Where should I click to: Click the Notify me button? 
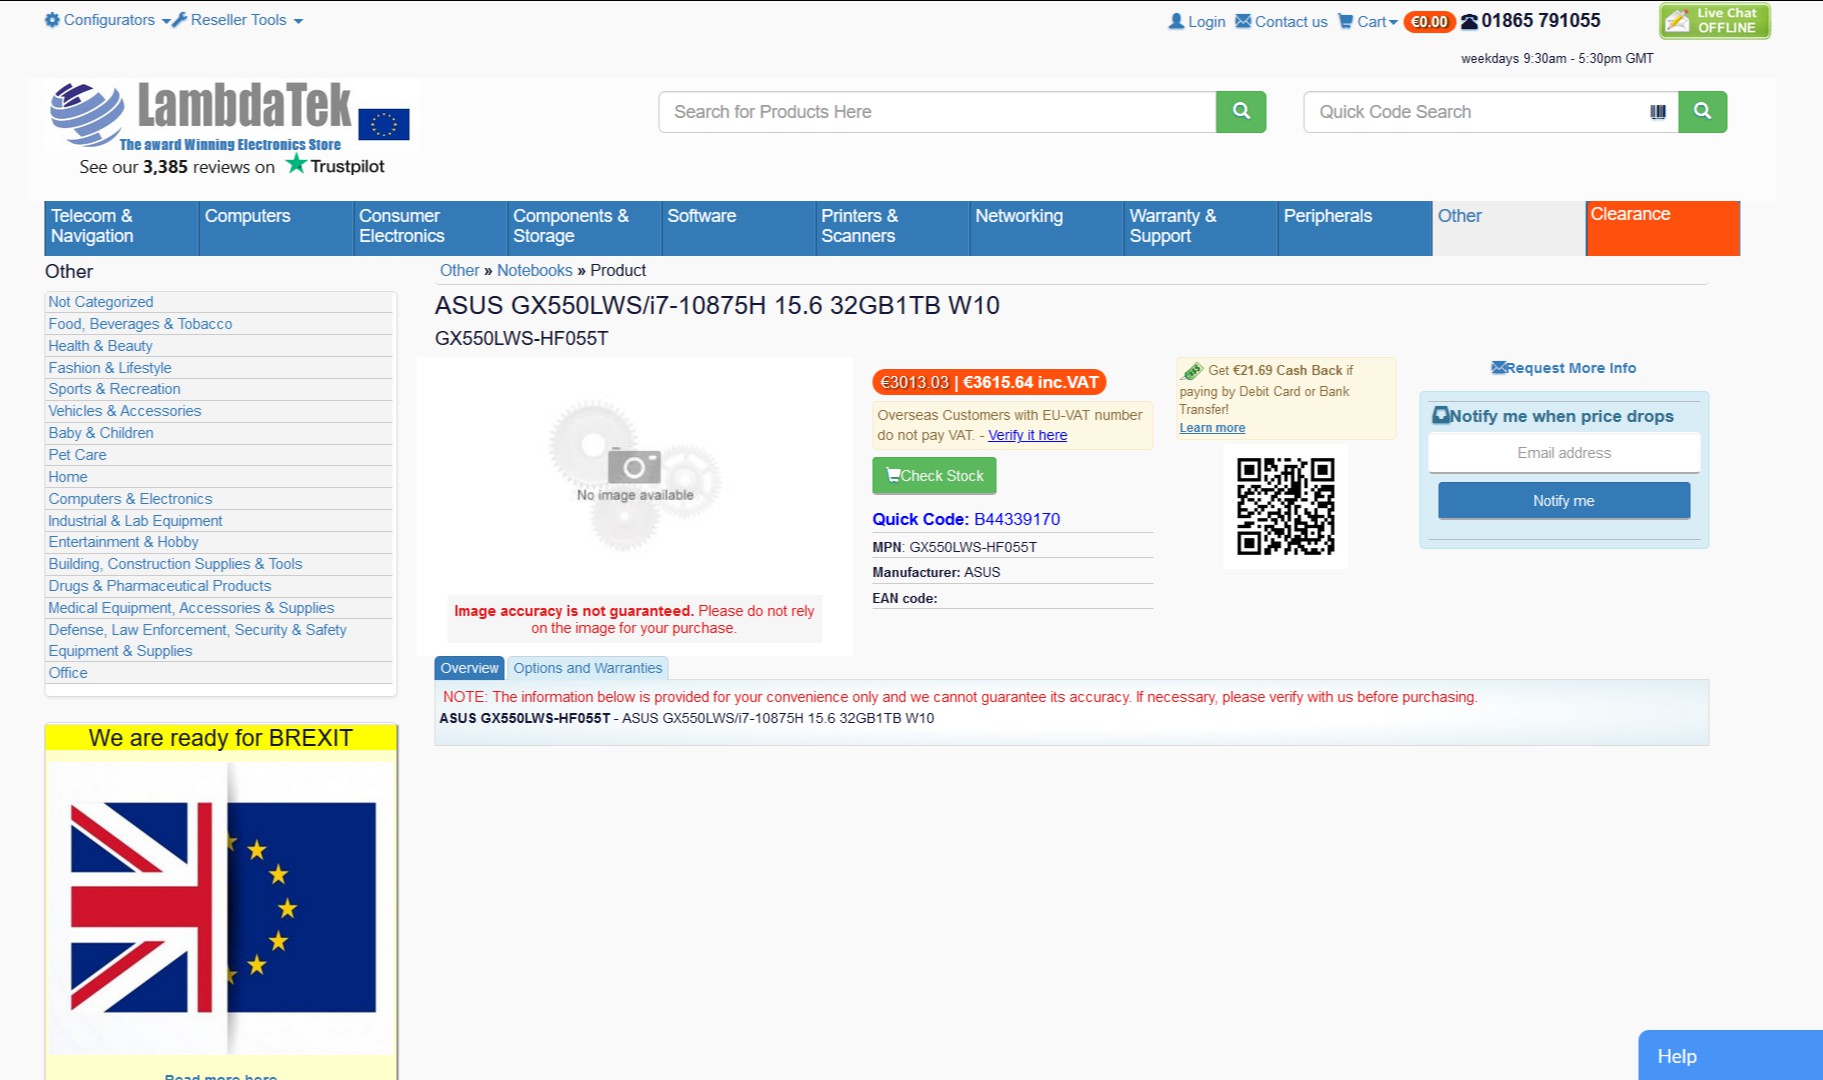click(1564, 501)
